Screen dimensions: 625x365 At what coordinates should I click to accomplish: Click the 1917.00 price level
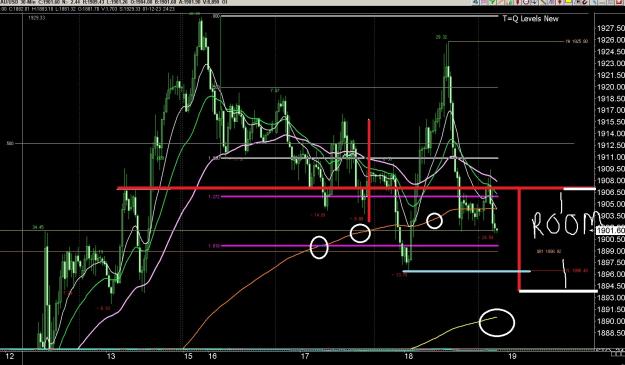point(611,110)
